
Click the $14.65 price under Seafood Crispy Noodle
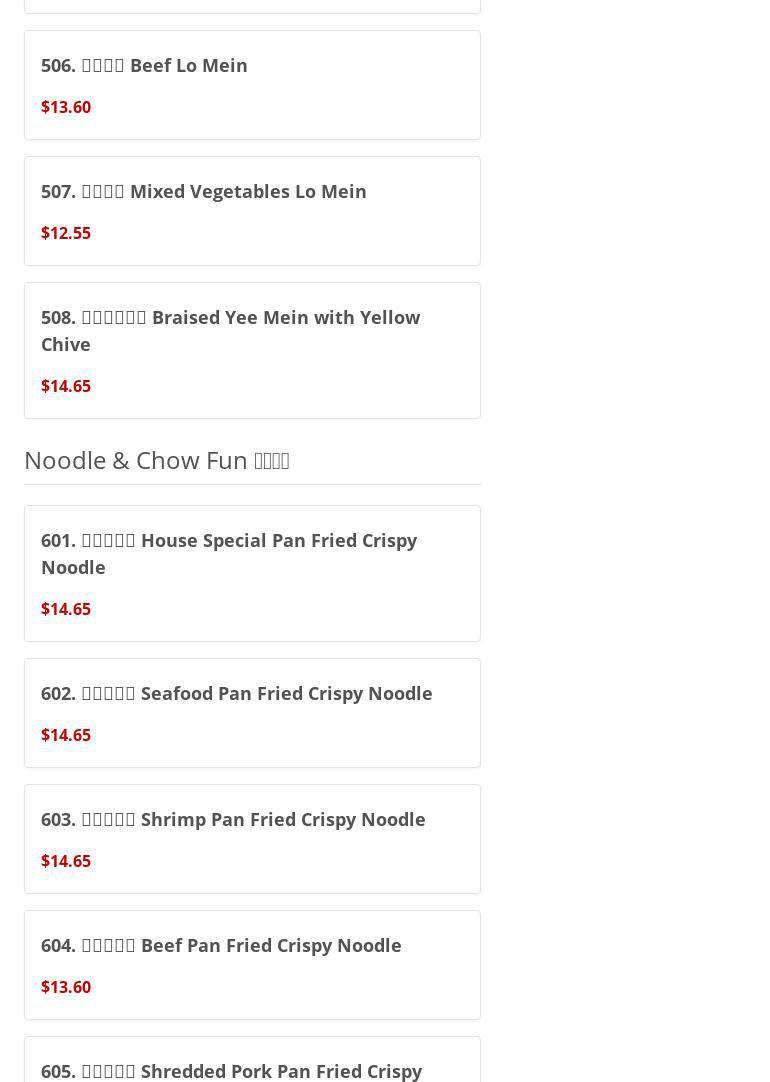66,735
